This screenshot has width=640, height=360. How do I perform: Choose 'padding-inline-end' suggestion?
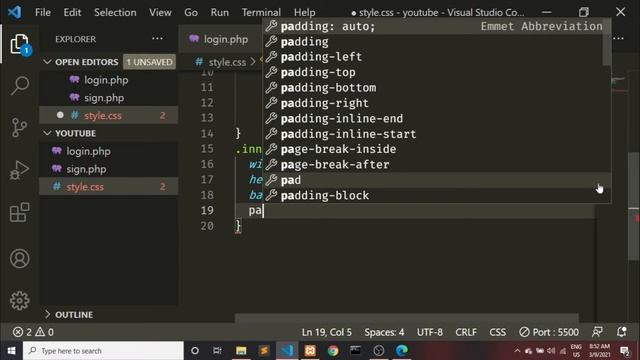tap(436, 118)
